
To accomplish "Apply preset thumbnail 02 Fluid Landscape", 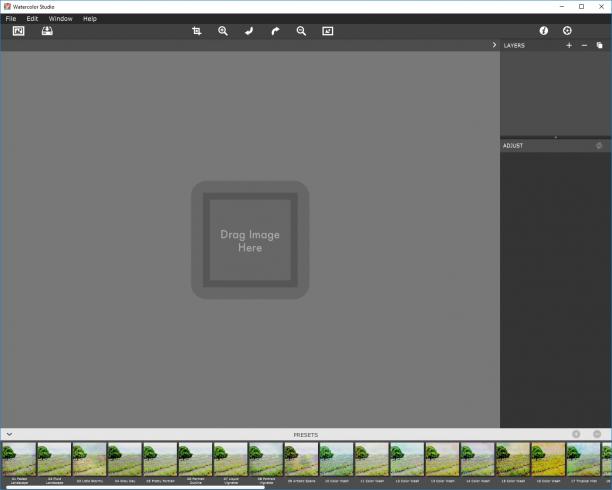I will click(54, 459).
